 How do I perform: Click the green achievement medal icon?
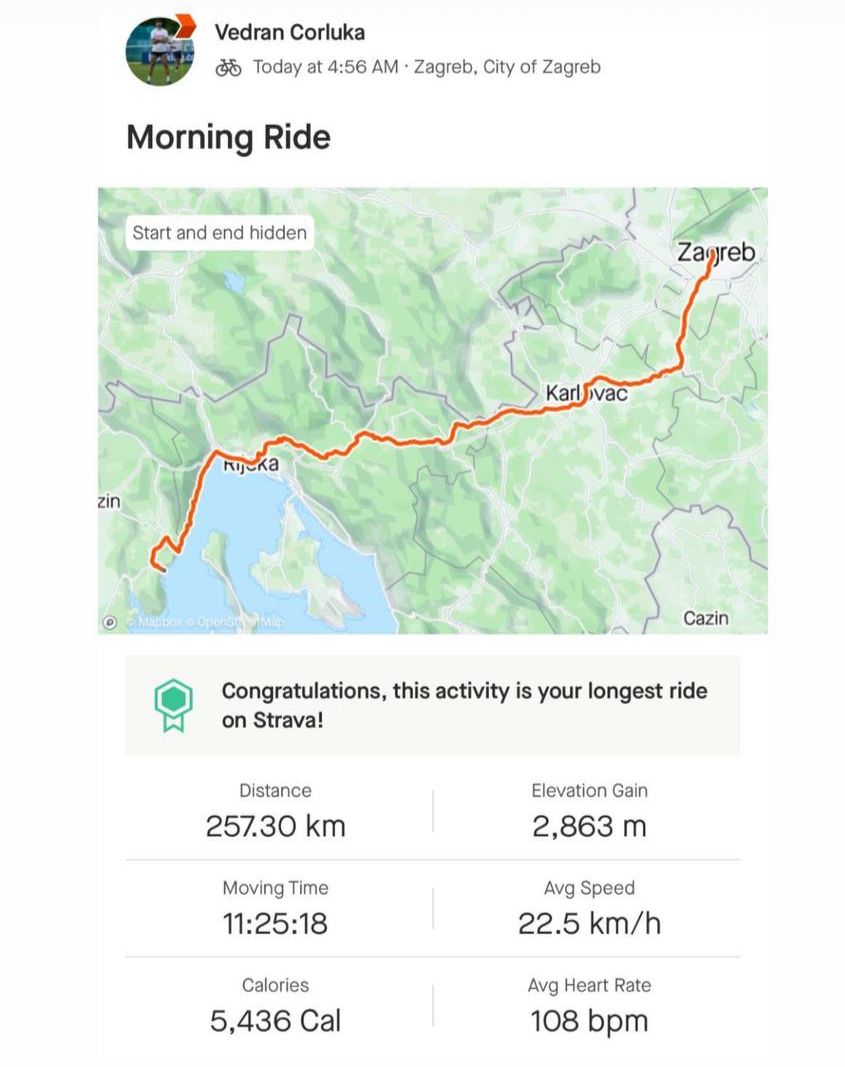tap(172, 706)
